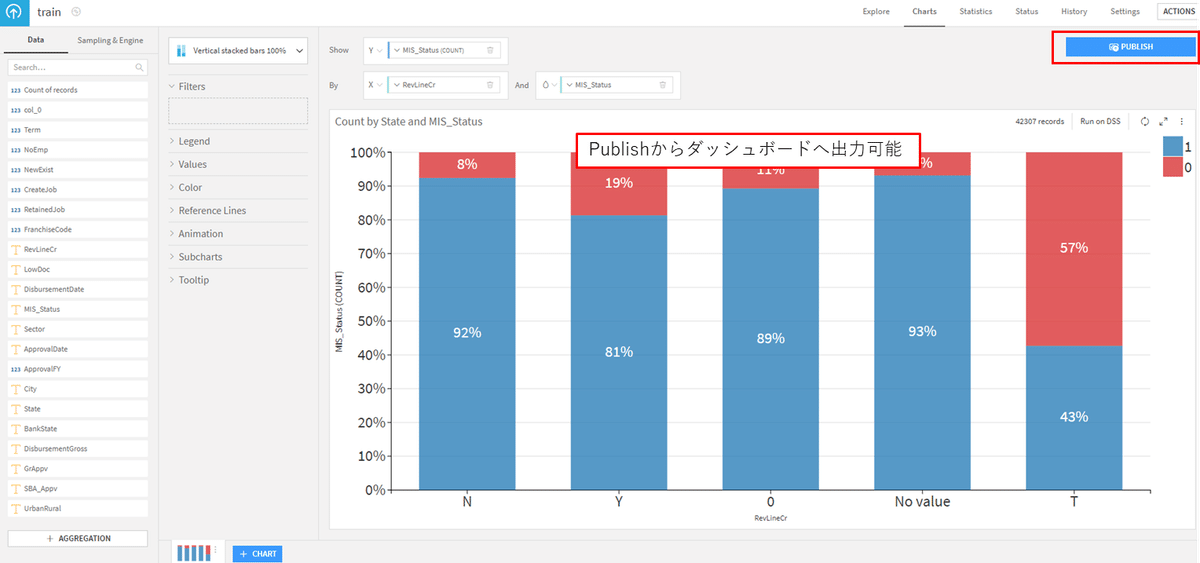
Task: Click the stacked bars chart type icon
Action: pyautogui.click(x=182, y=50)
